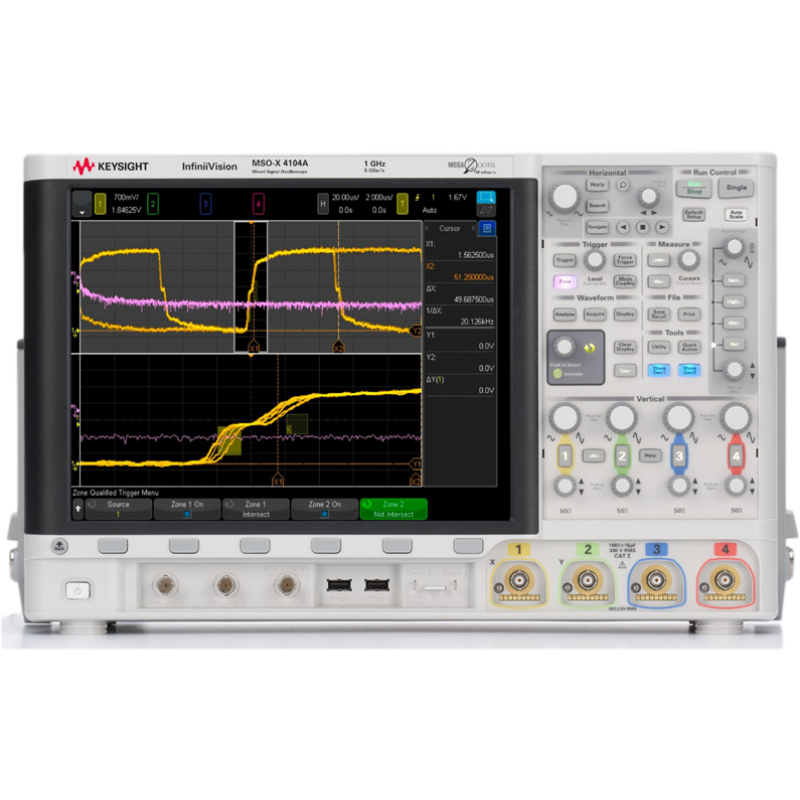The image size is (800, 800).
Task: Tap blue channel 3 indicator on screen
Action: (206, 204)
